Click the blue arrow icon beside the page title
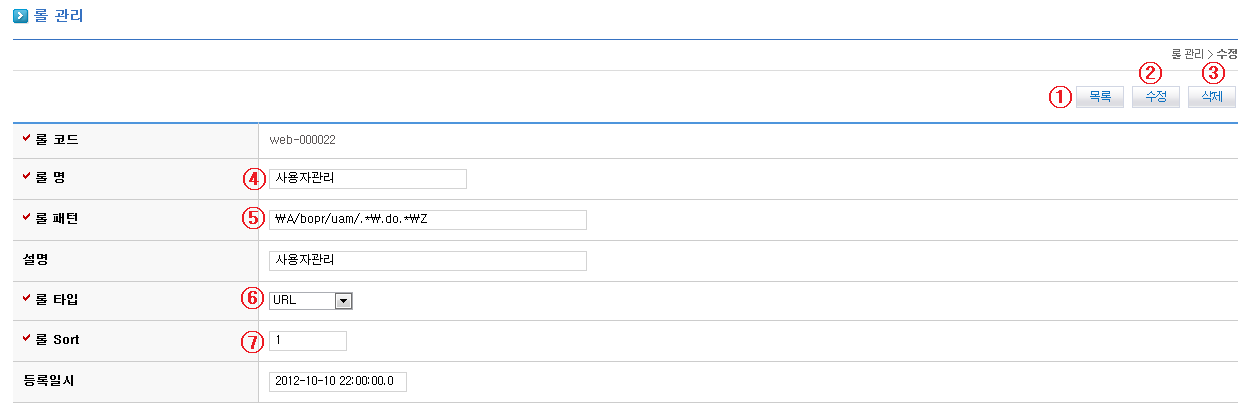1242x419 pixels. (x=20, y=16)
